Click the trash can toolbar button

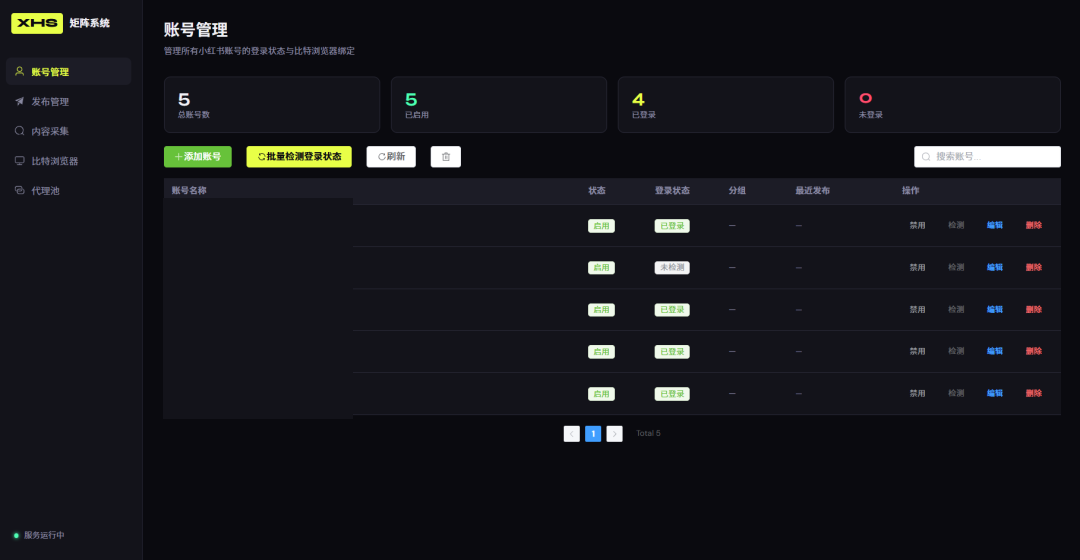click(x=446, y=156)
